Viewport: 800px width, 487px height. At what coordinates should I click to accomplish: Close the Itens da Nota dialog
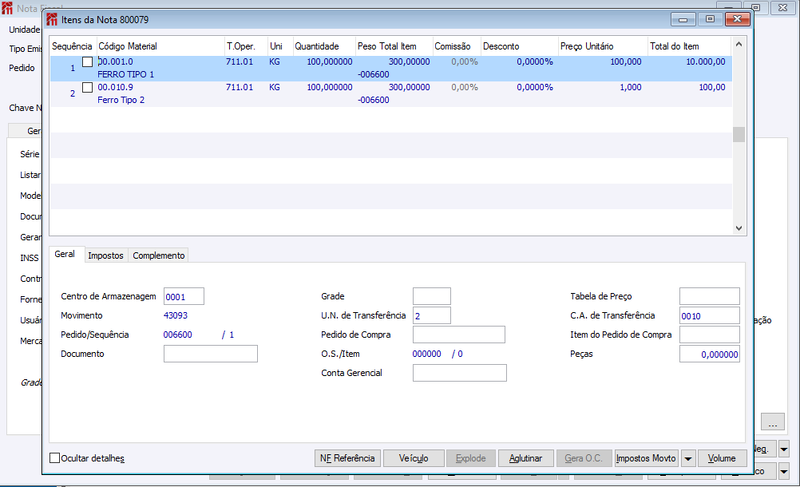737,19
